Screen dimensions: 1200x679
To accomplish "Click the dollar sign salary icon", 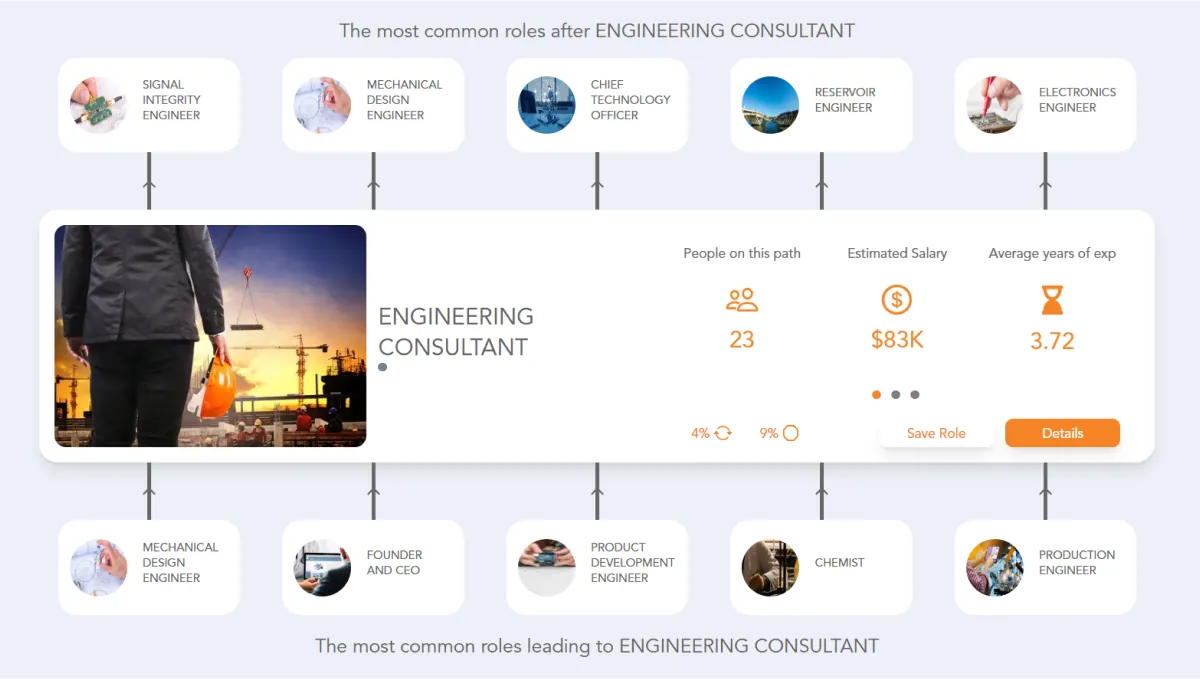I will (x=897, y=299).
